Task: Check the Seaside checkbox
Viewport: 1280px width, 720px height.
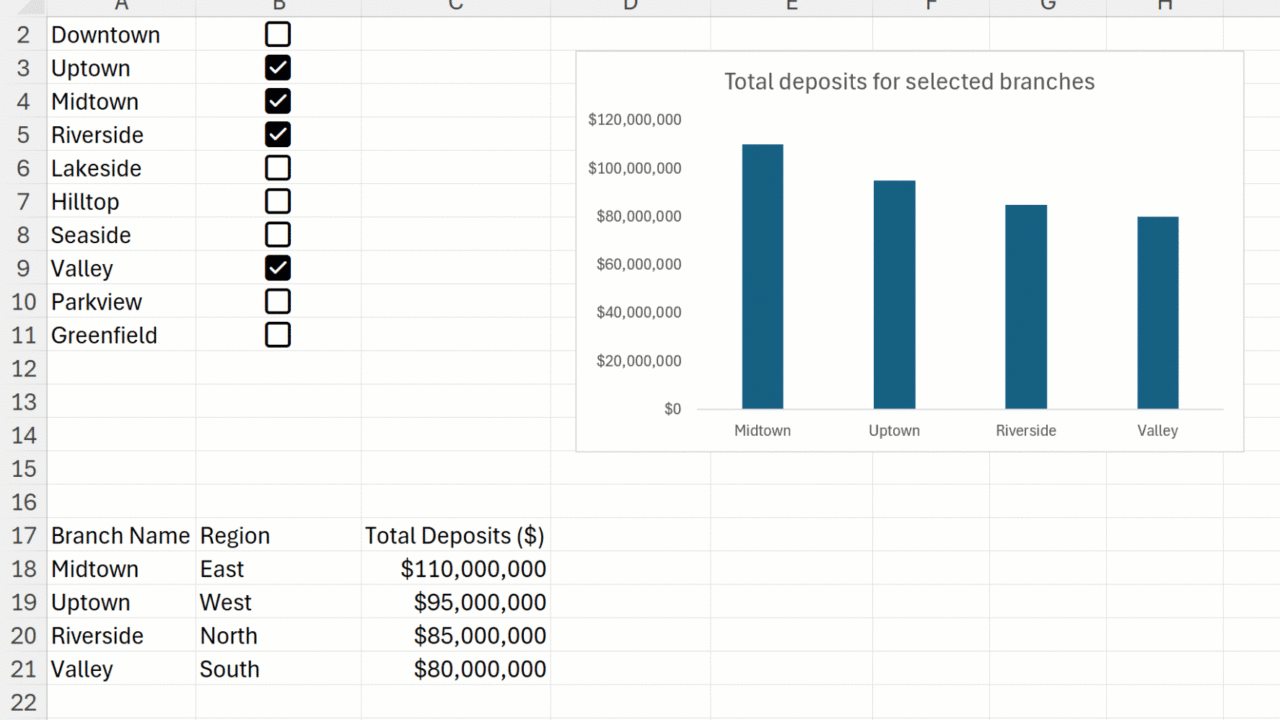Action: click(278, 235)
